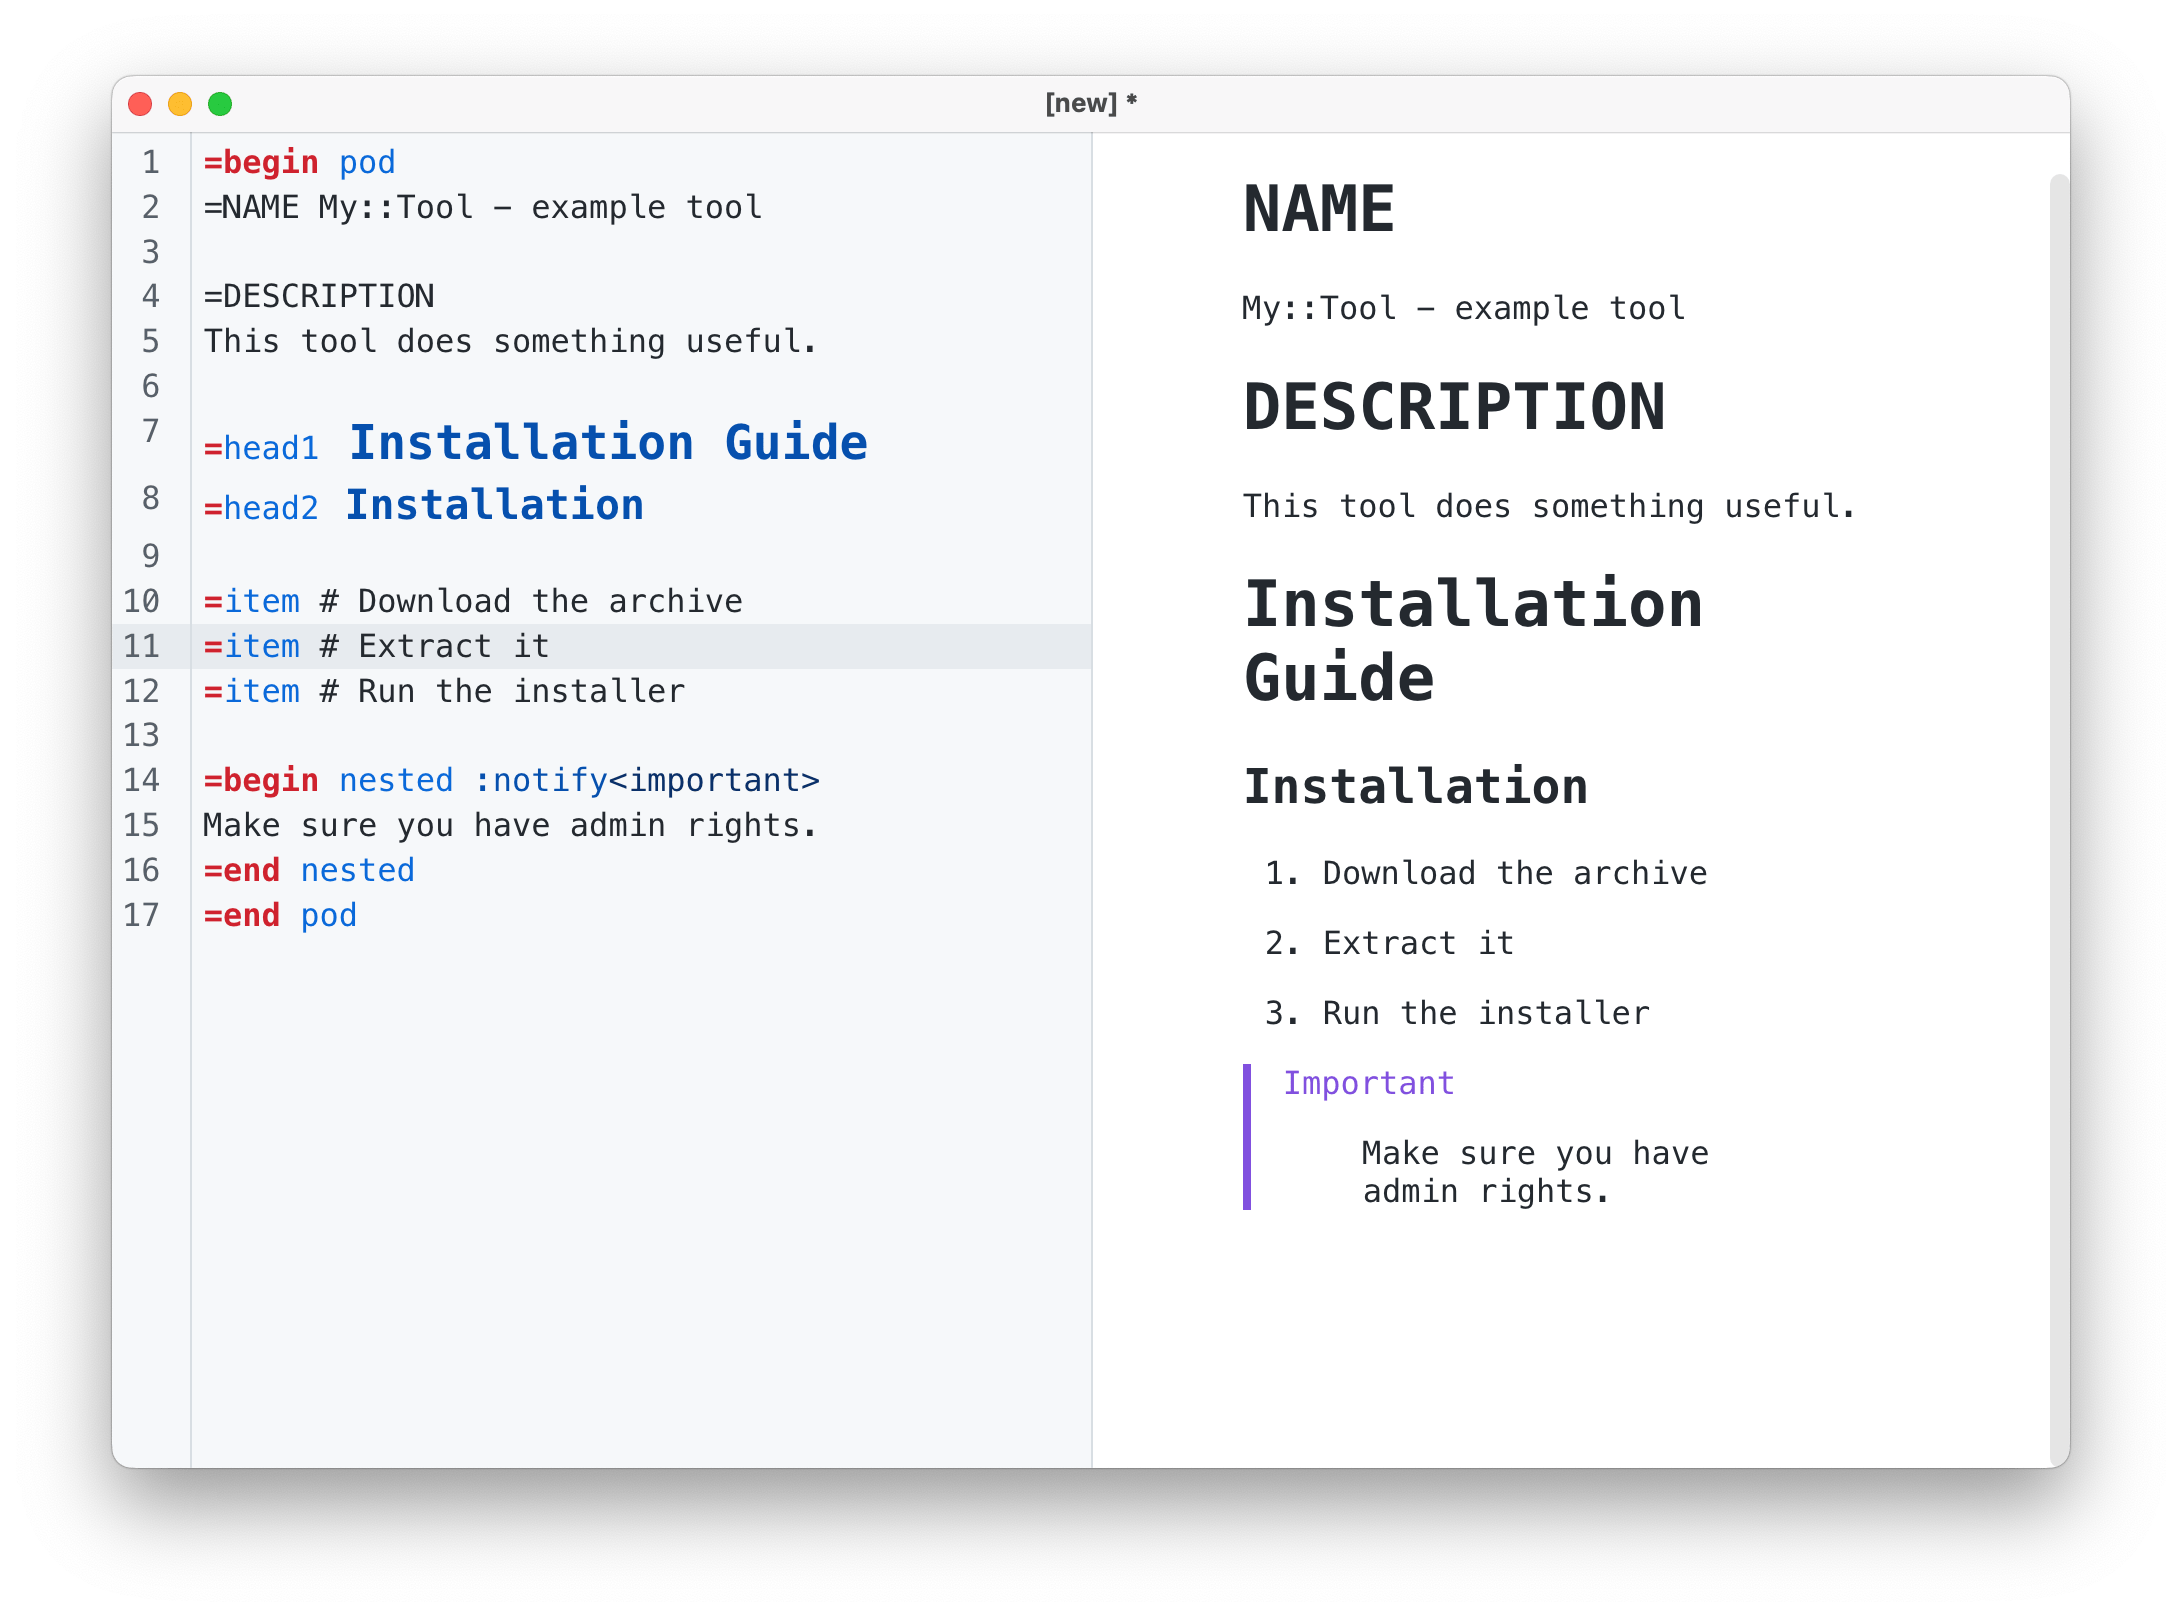Click the NAME heading in preview
2182x1616 pixels.
point(1318,210)
